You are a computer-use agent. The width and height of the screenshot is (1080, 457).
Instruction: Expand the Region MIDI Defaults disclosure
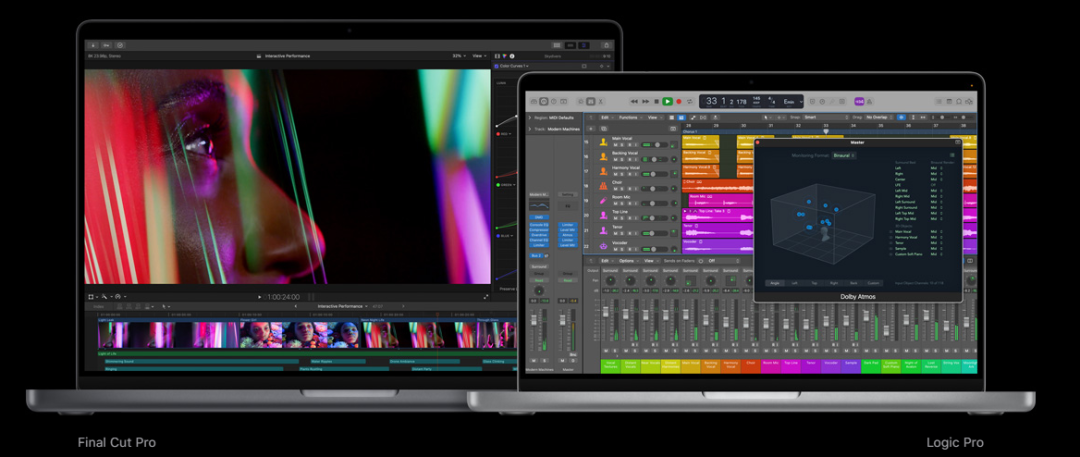tap(530, 118)
